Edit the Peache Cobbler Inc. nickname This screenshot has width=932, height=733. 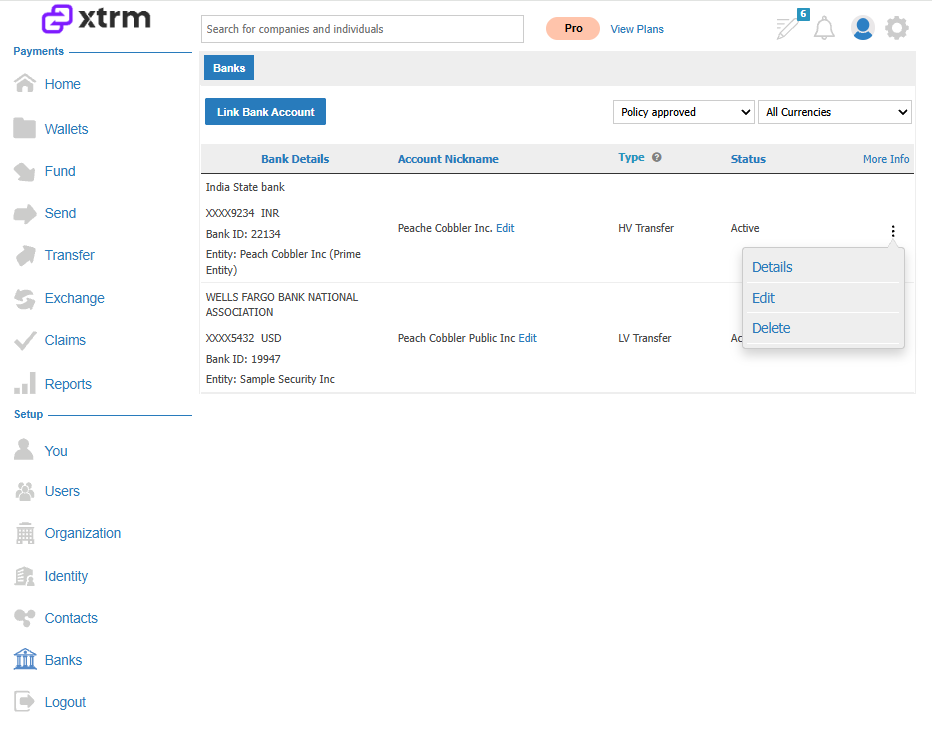(x=505, y=228)
